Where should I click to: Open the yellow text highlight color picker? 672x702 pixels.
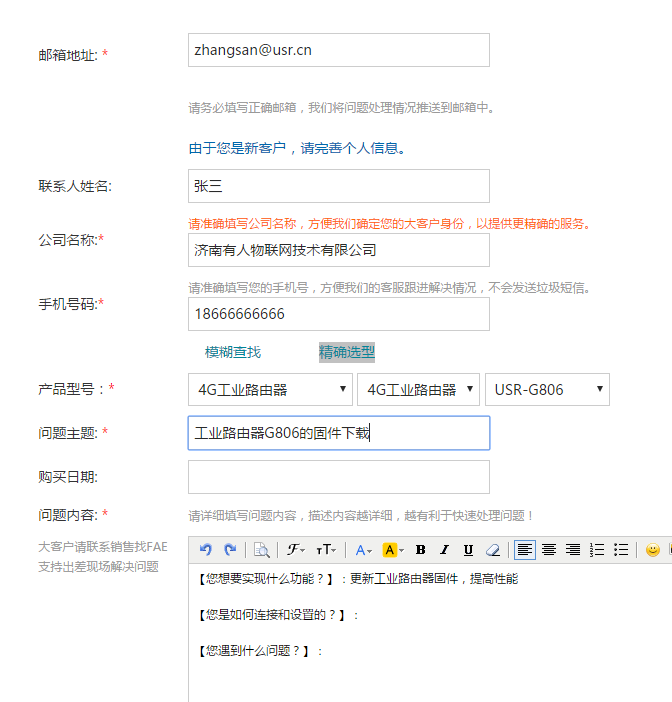point(393,550)
